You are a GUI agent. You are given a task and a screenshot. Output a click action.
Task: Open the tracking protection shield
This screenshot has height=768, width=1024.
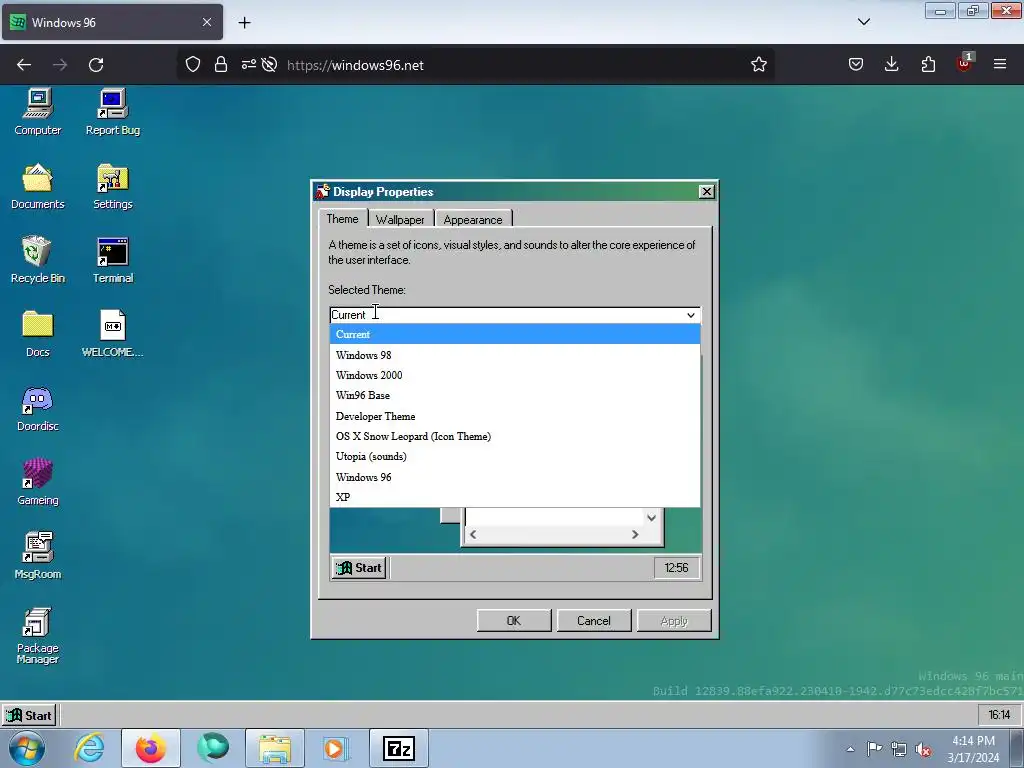pyautogui.click(x=193, y=65)
